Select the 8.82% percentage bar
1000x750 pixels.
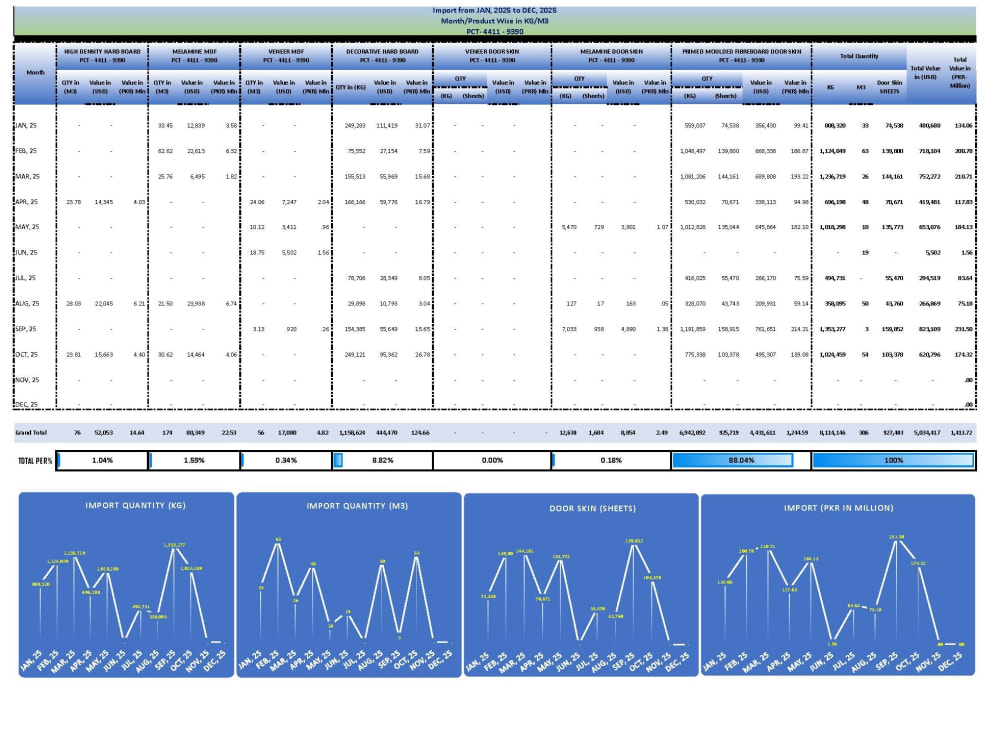point(382,460)
